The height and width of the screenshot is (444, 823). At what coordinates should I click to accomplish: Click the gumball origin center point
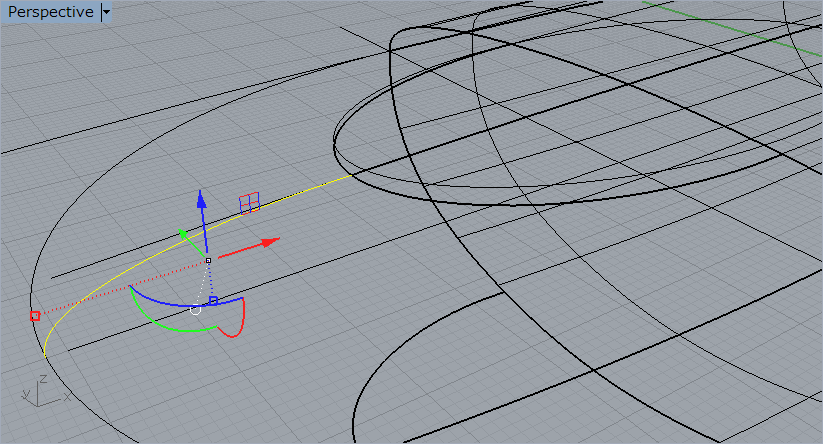pyautogui.click(x=208, y=260)
